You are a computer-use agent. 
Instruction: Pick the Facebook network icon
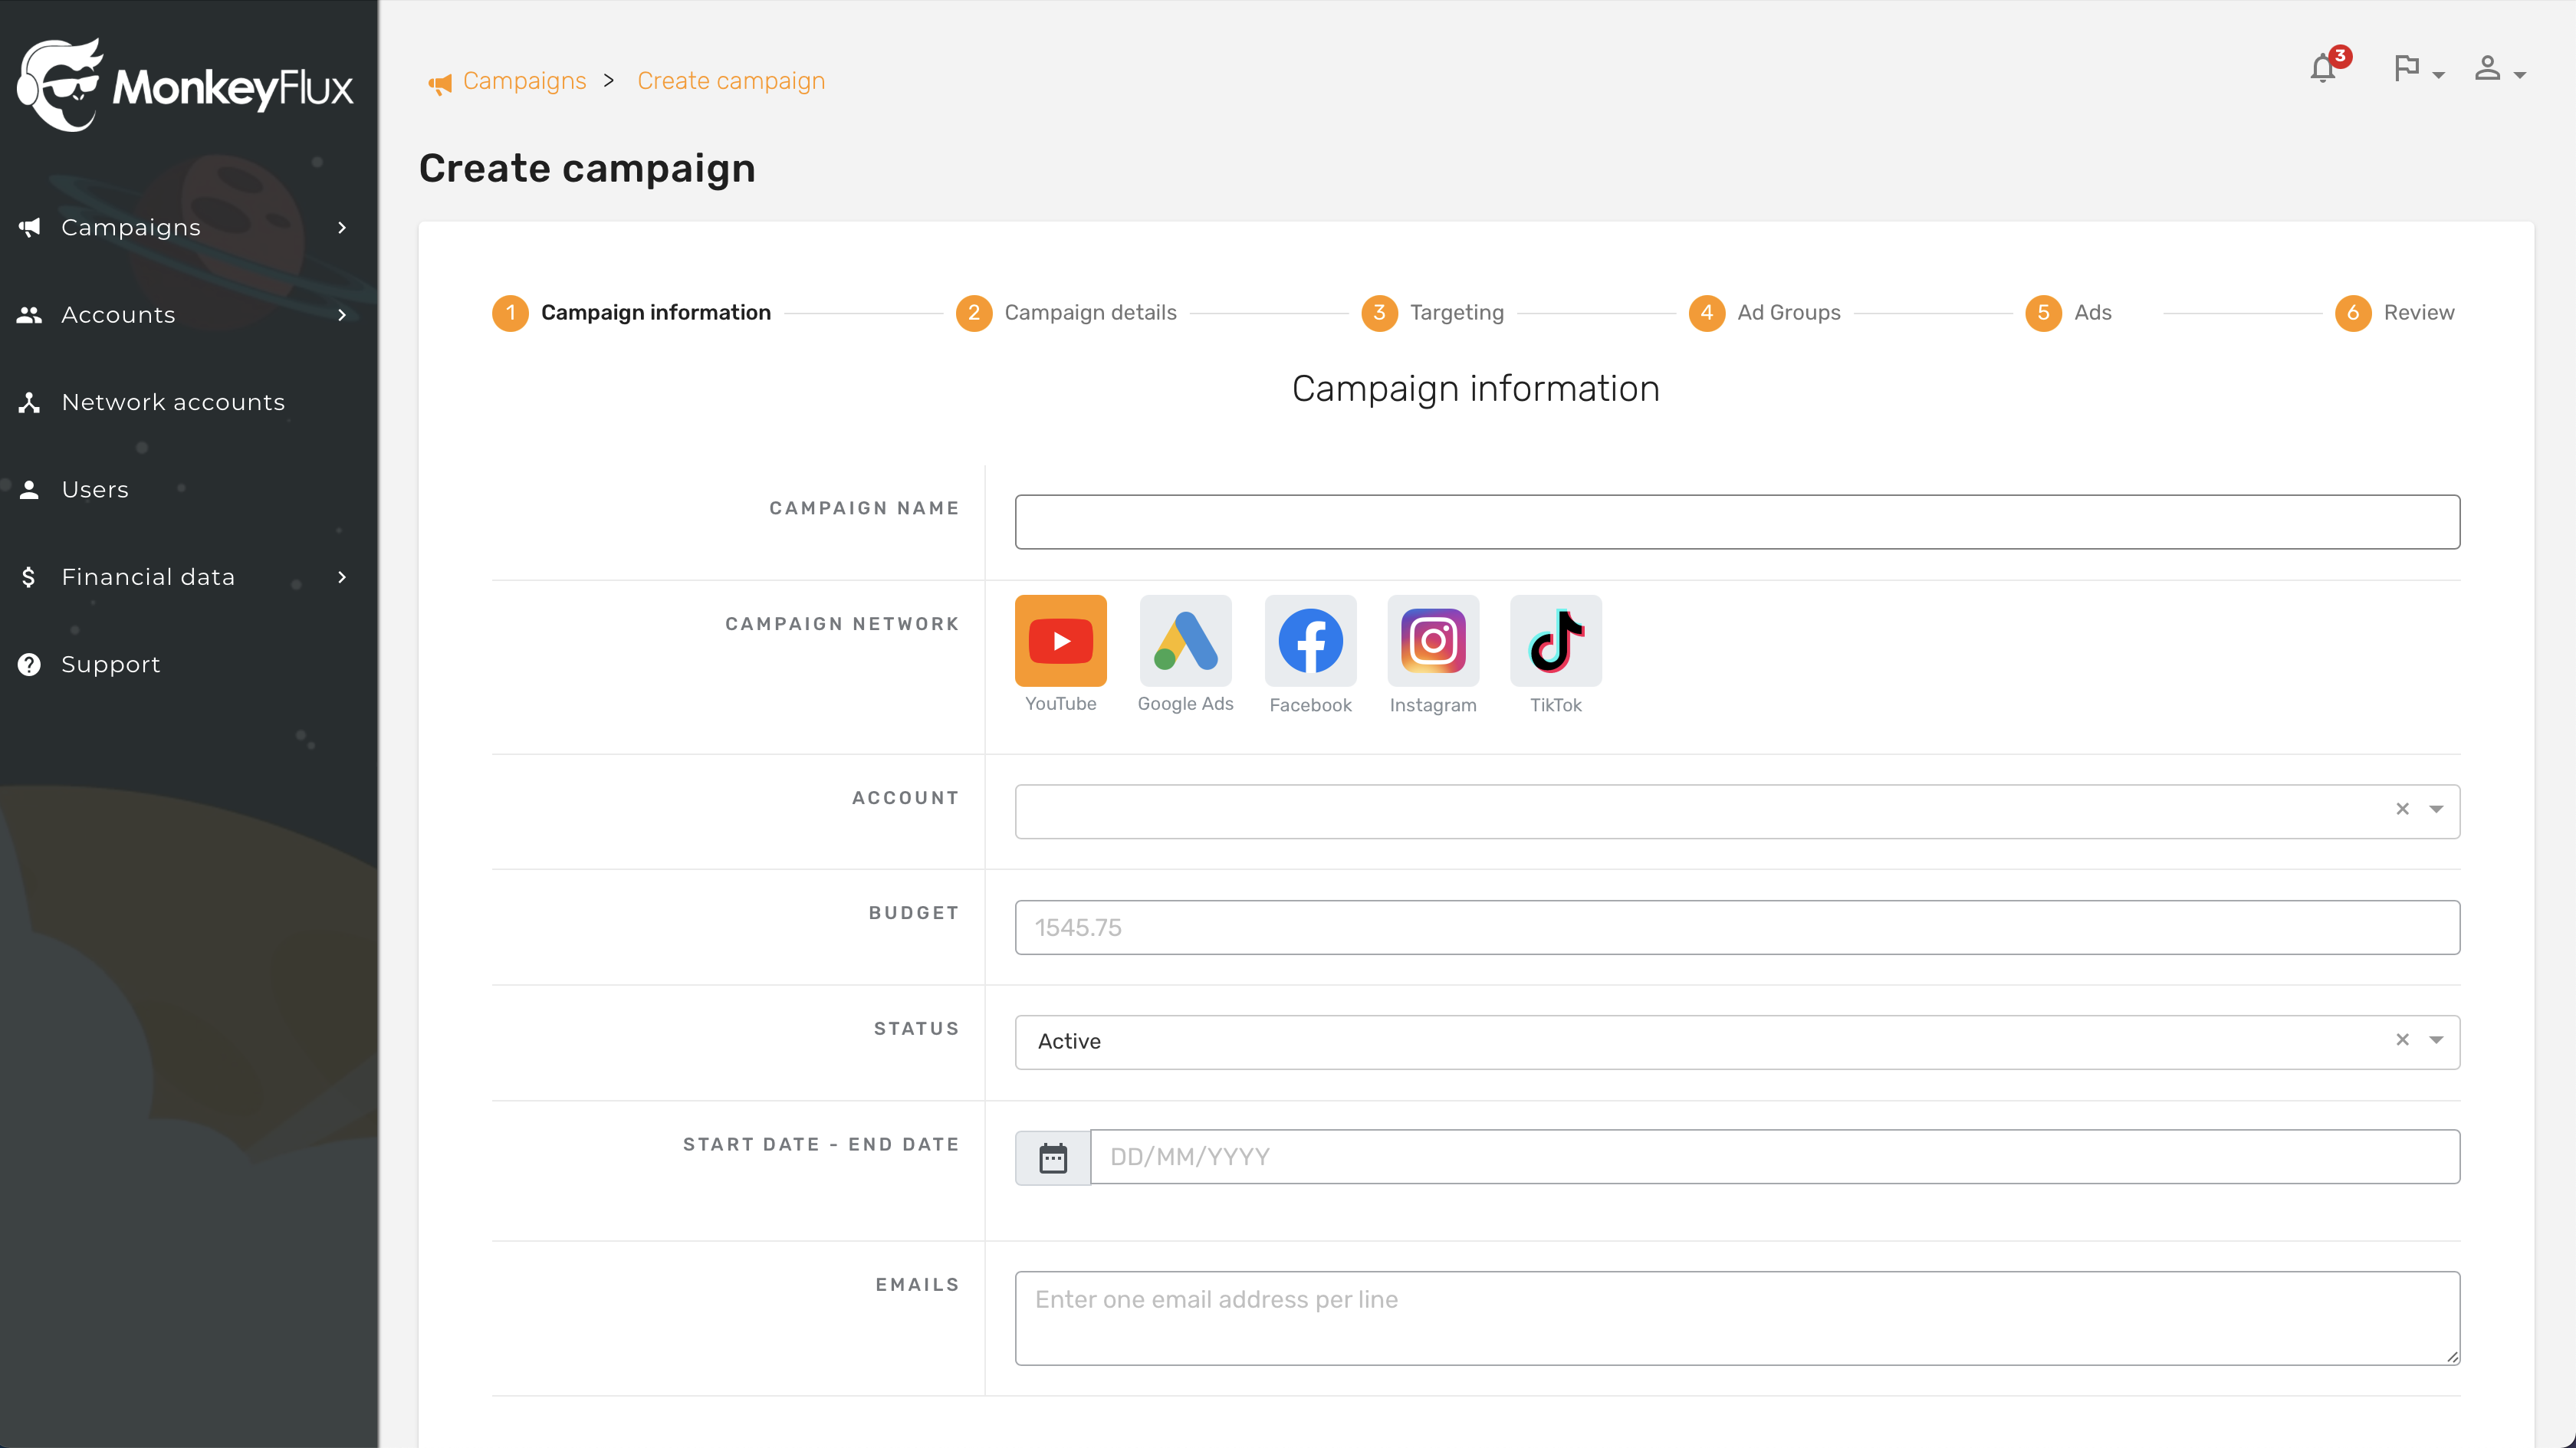click(x=1310, y=641)
